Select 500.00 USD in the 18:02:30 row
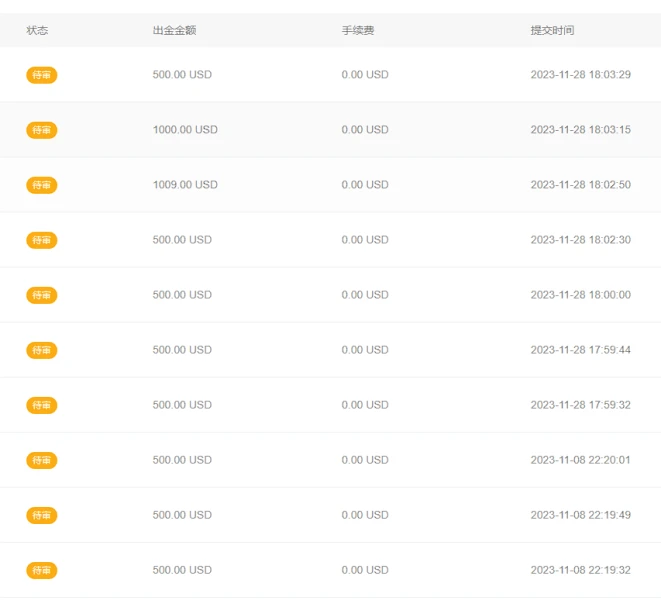 point(182,240)
